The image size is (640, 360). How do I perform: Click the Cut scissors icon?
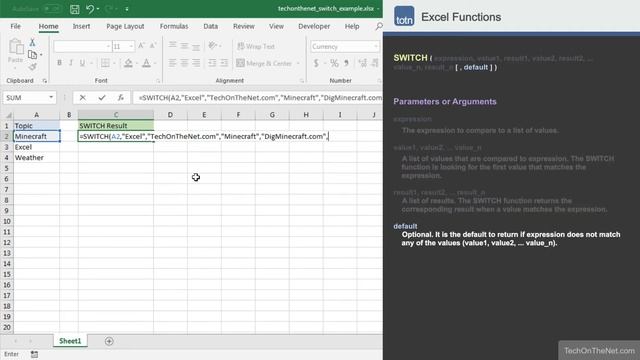click(x=32, y=42)
